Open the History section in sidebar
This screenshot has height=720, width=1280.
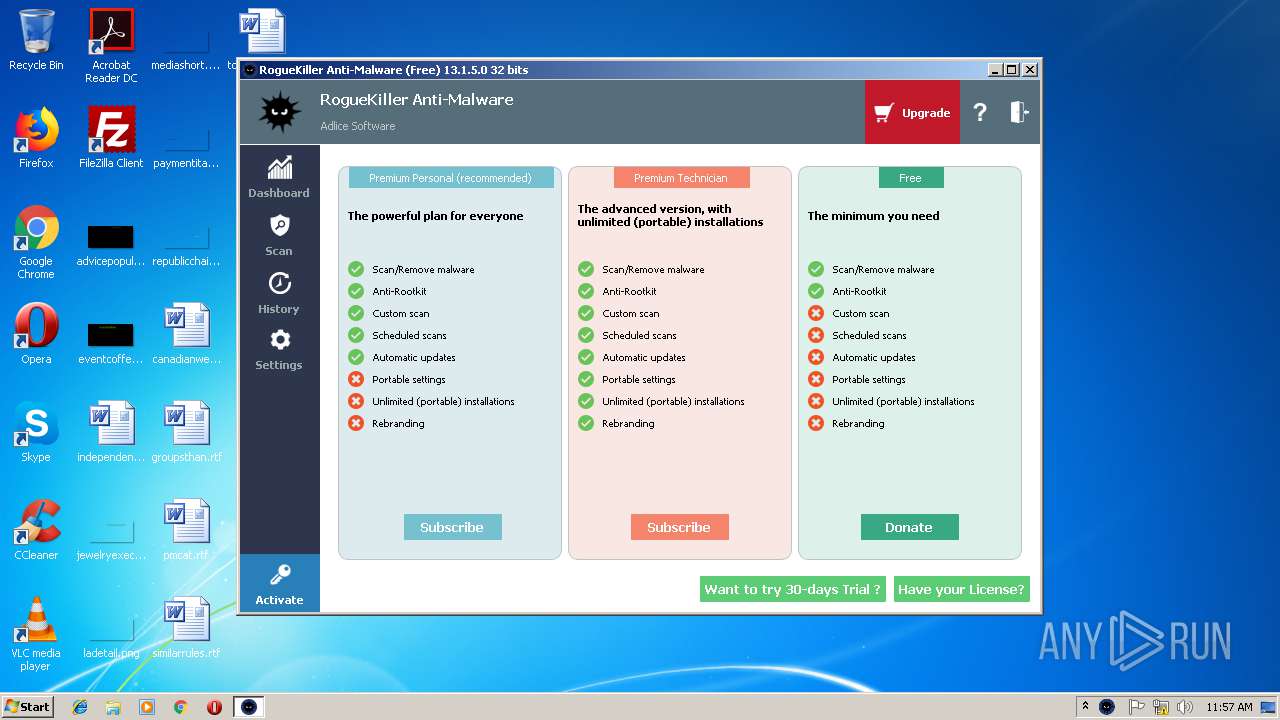coord(279,293)
